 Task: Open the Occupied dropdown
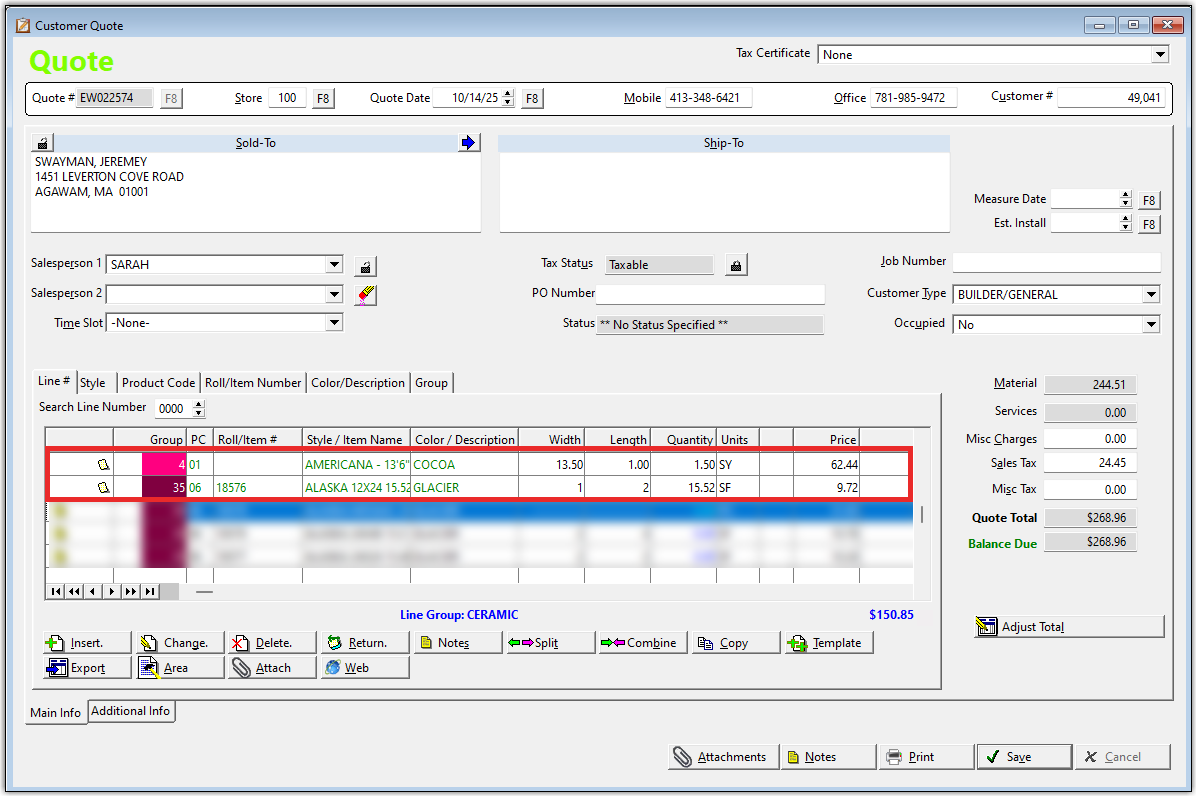click(1151, 324)
